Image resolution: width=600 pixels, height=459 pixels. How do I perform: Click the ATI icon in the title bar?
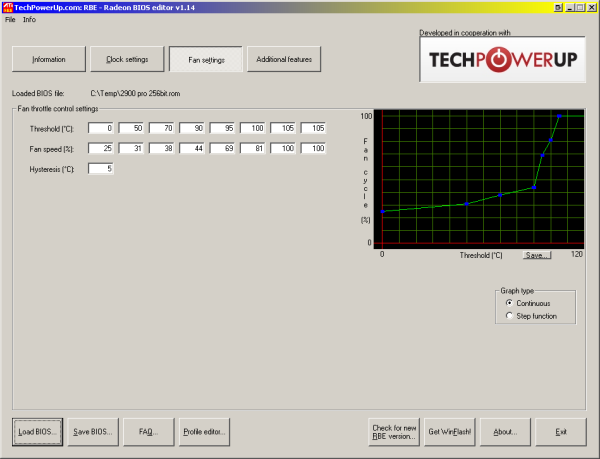click(7, 7)
